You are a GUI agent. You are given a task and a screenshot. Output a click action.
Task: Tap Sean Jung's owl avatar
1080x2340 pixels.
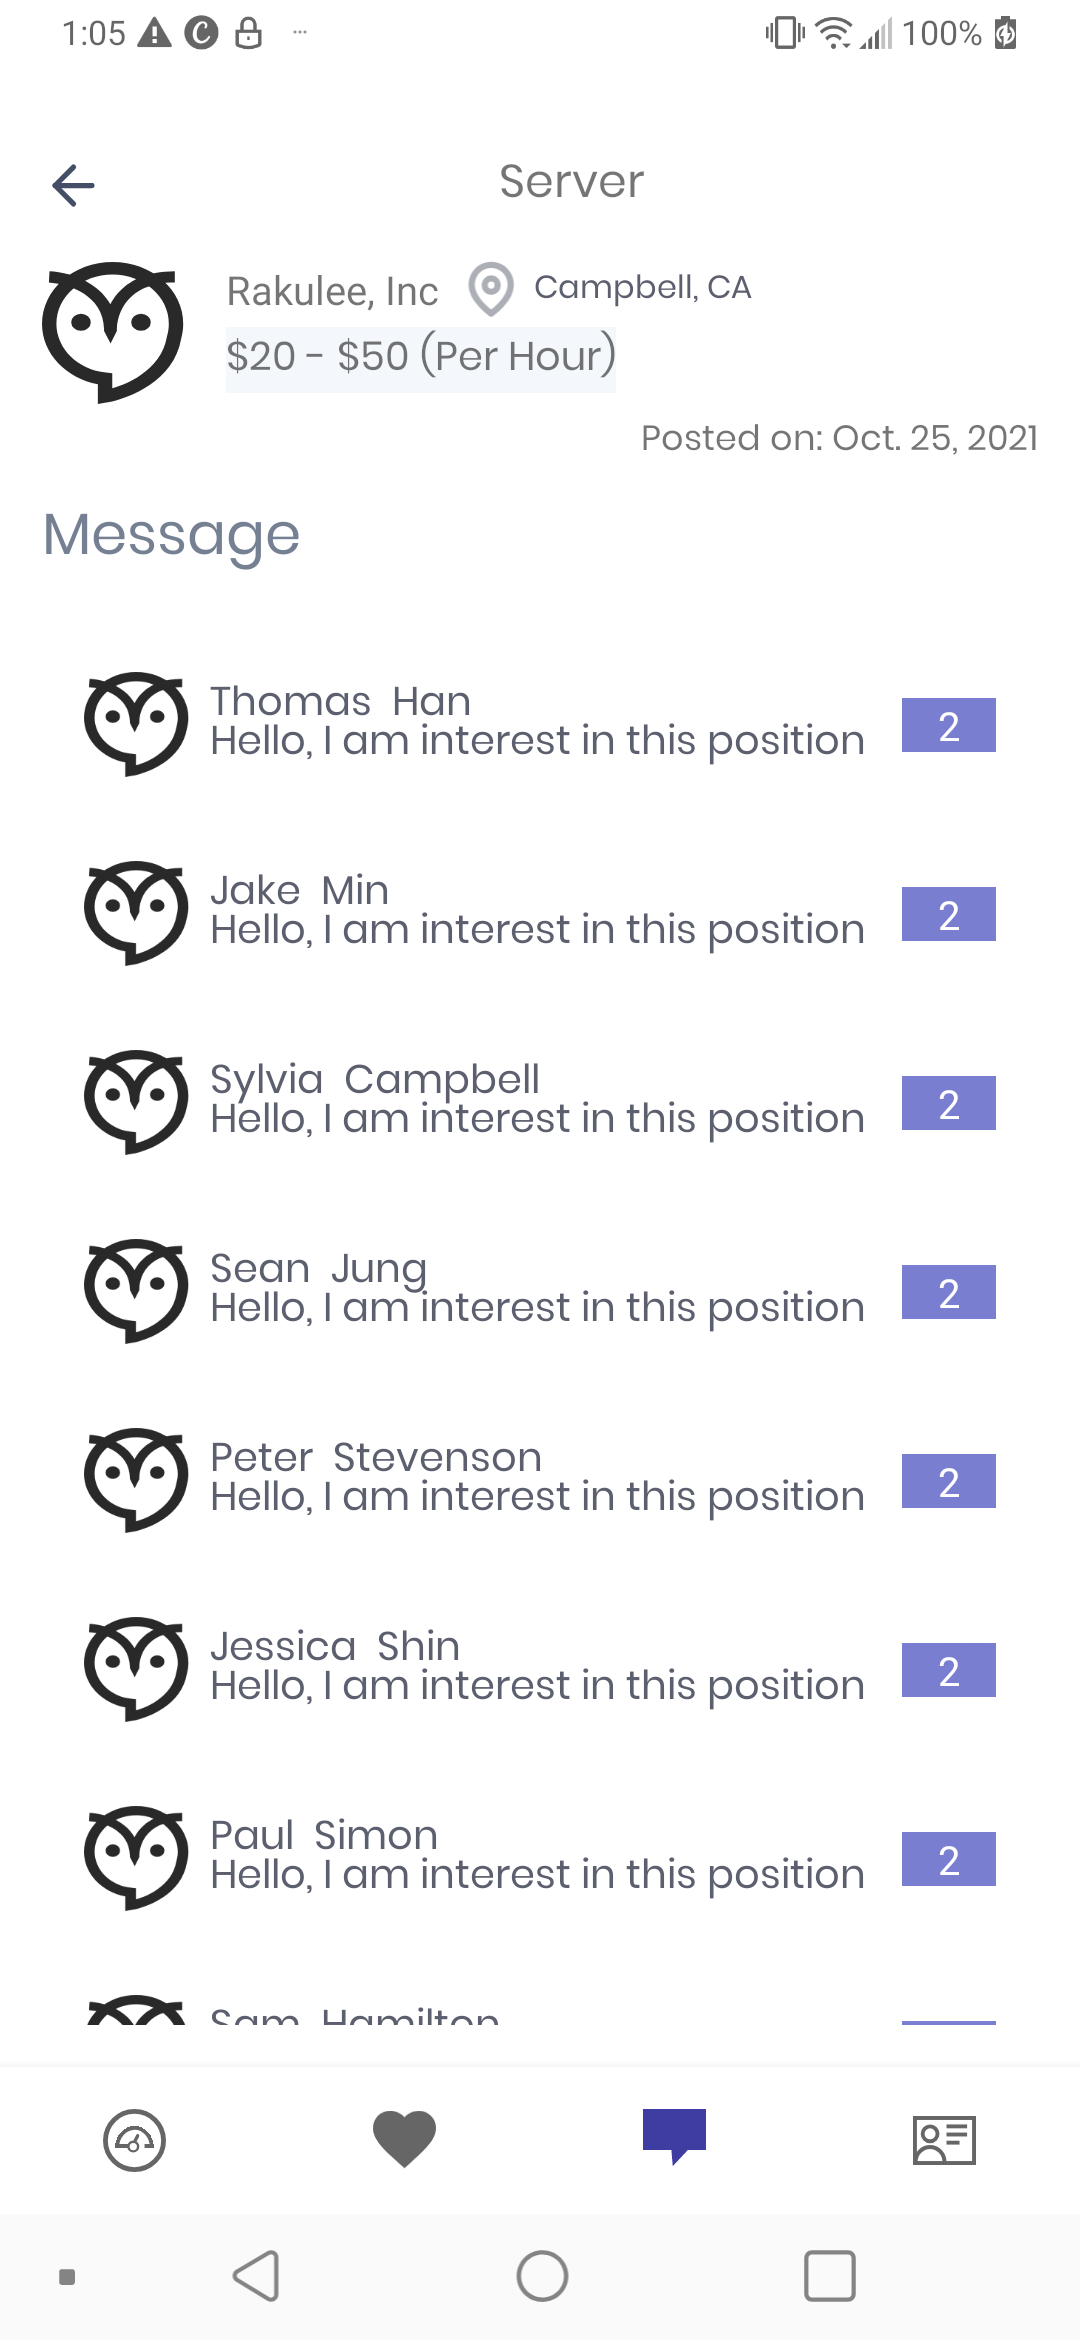tap(135, 1291)
